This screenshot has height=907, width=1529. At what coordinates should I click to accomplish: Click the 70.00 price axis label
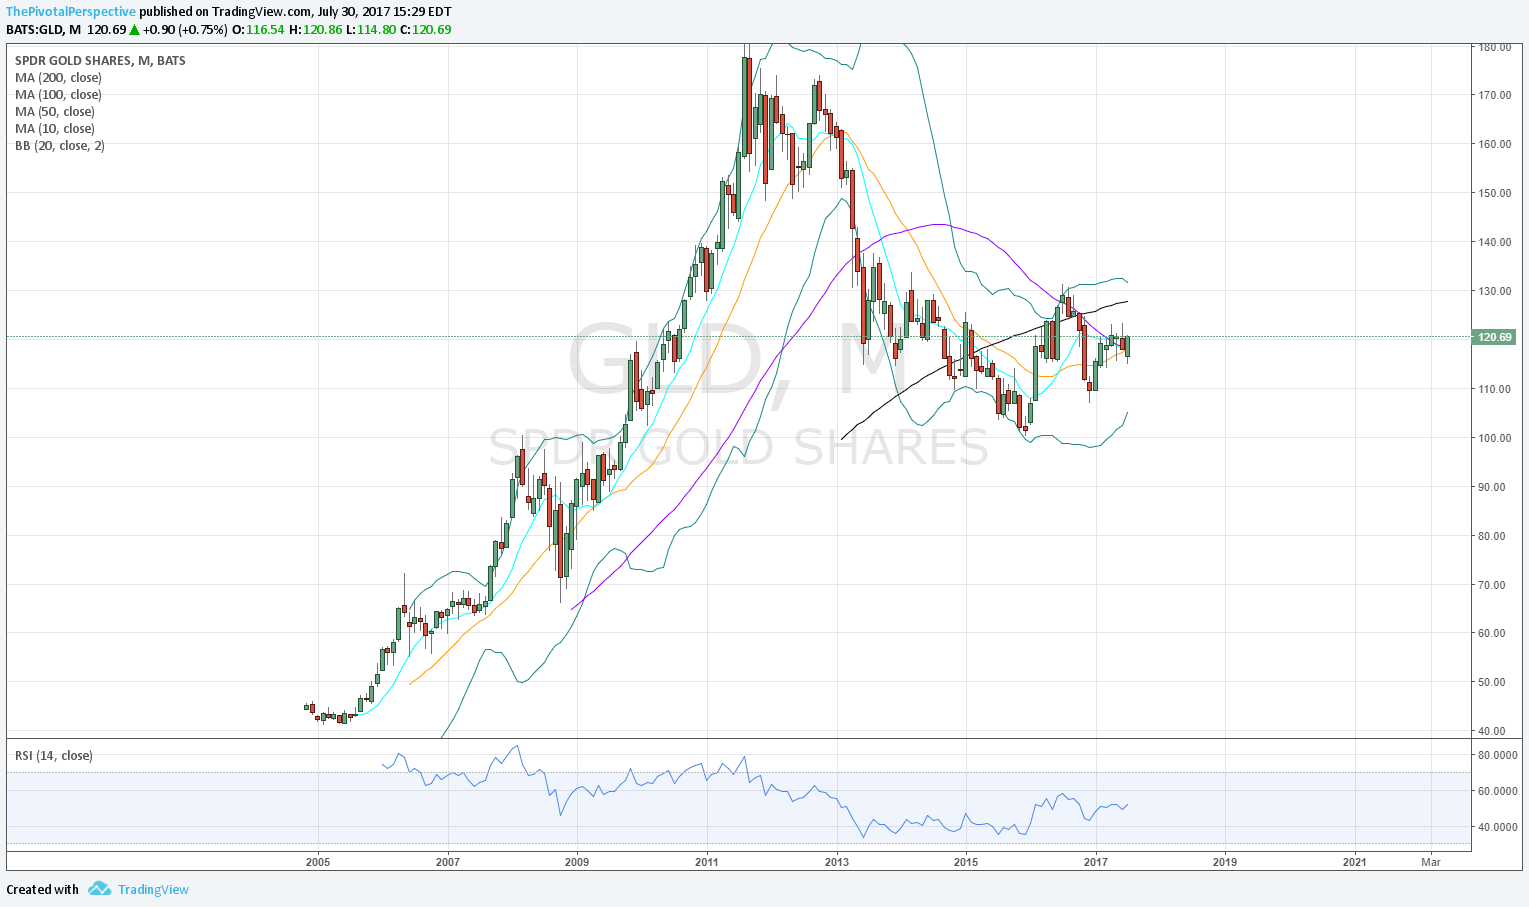[x=1494, y=585]
